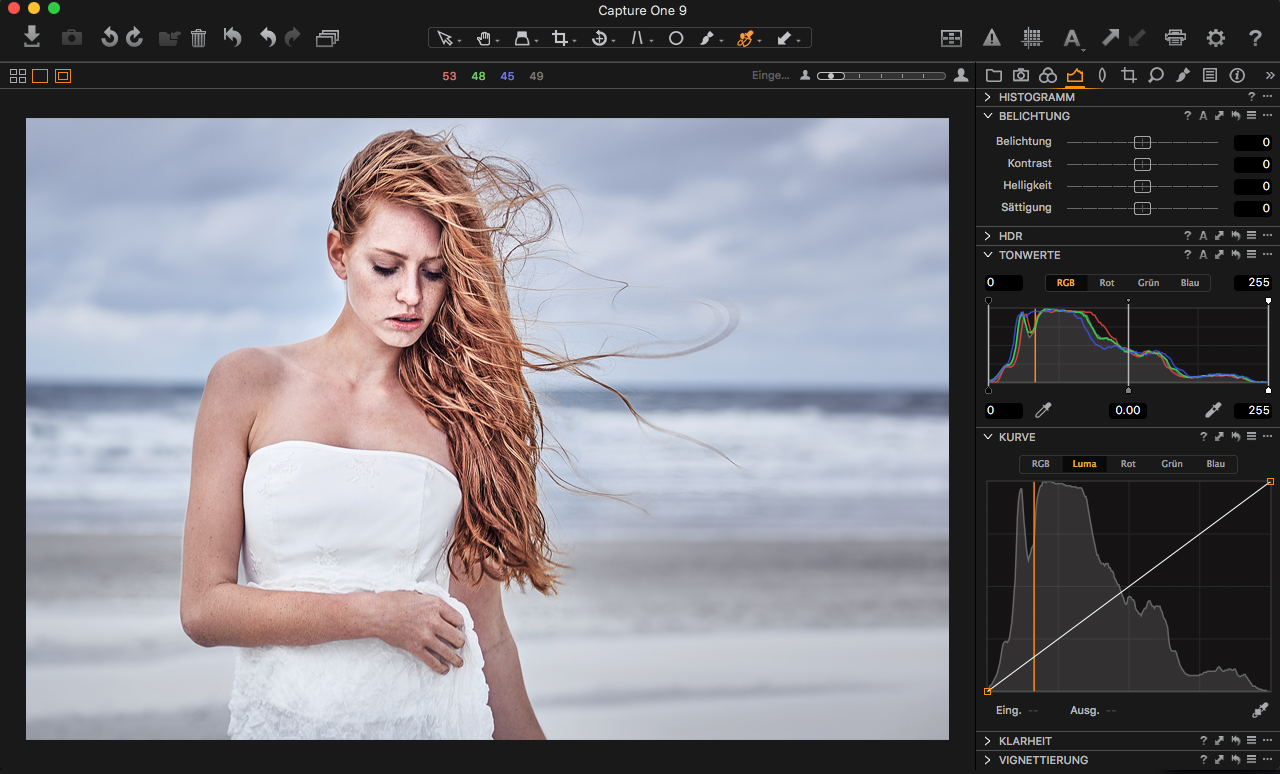The image size is (1280, 774).
Task: Reset the Tonwerte panel adjustments
Action: click(1235, 255)
